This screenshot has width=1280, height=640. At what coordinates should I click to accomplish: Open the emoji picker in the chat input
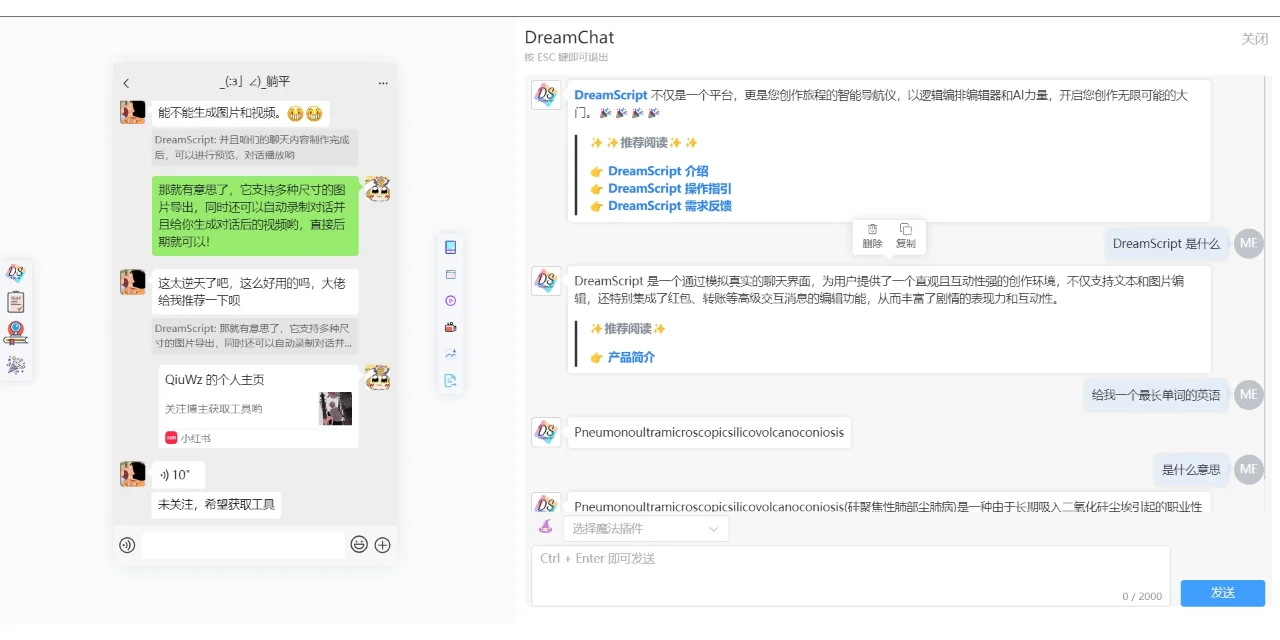[359, 545]
